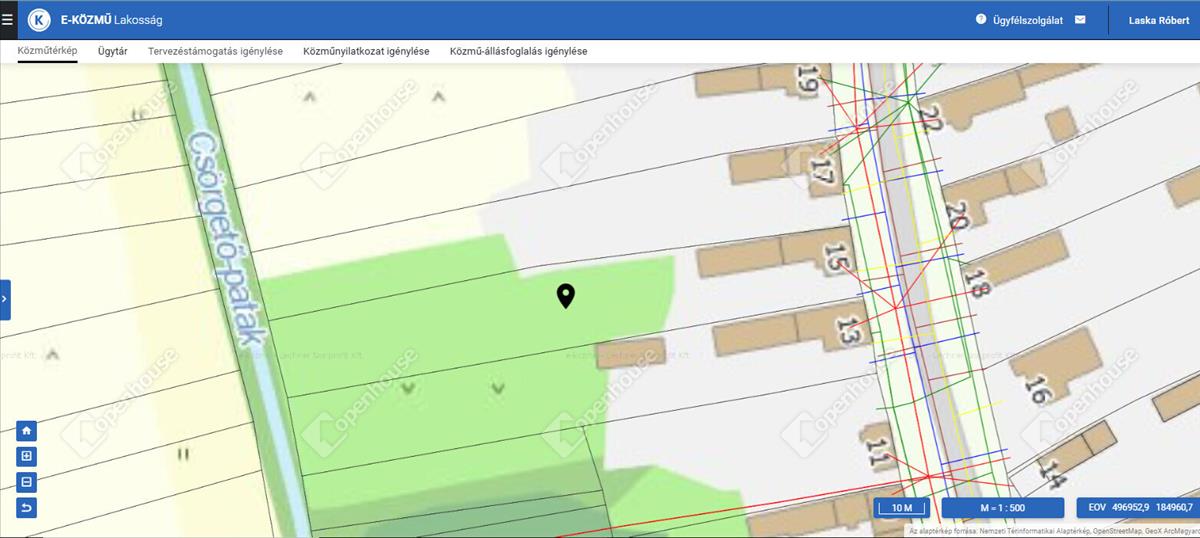This screenshot has height=538, width=1200.
Task: Select the Közműnyilatkozat igénylése tab
Action: pos(366,51)
